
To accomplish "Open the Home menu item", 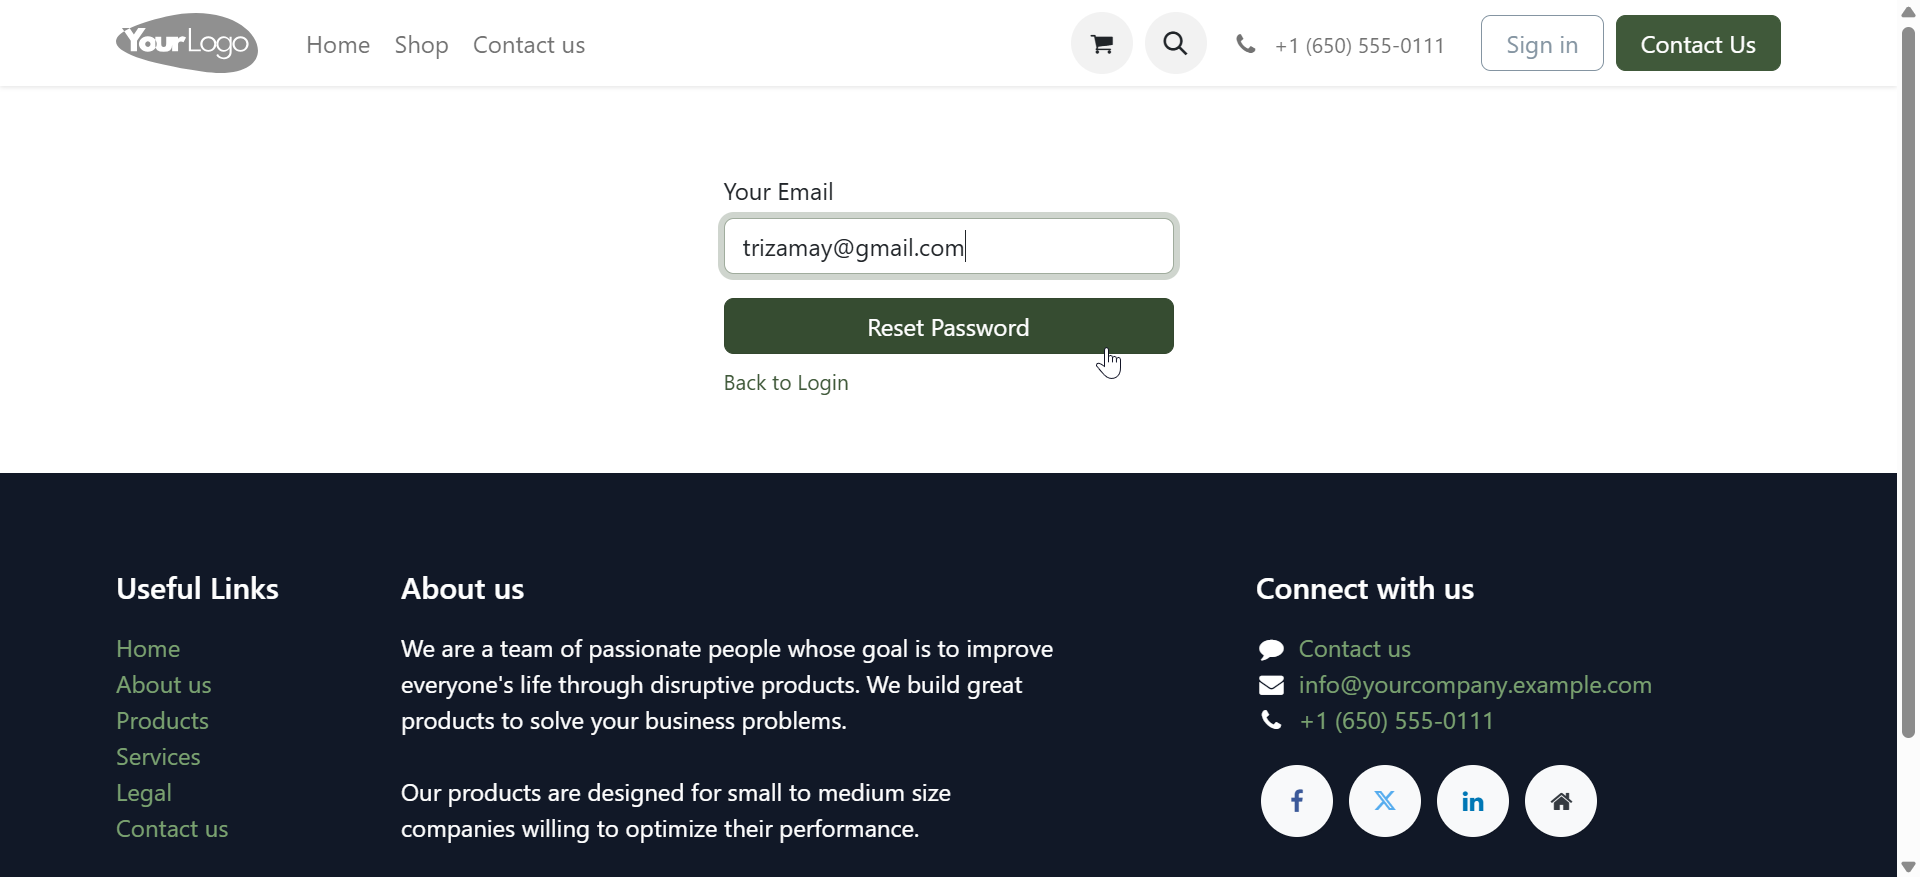I will click(x=338, y=44).
